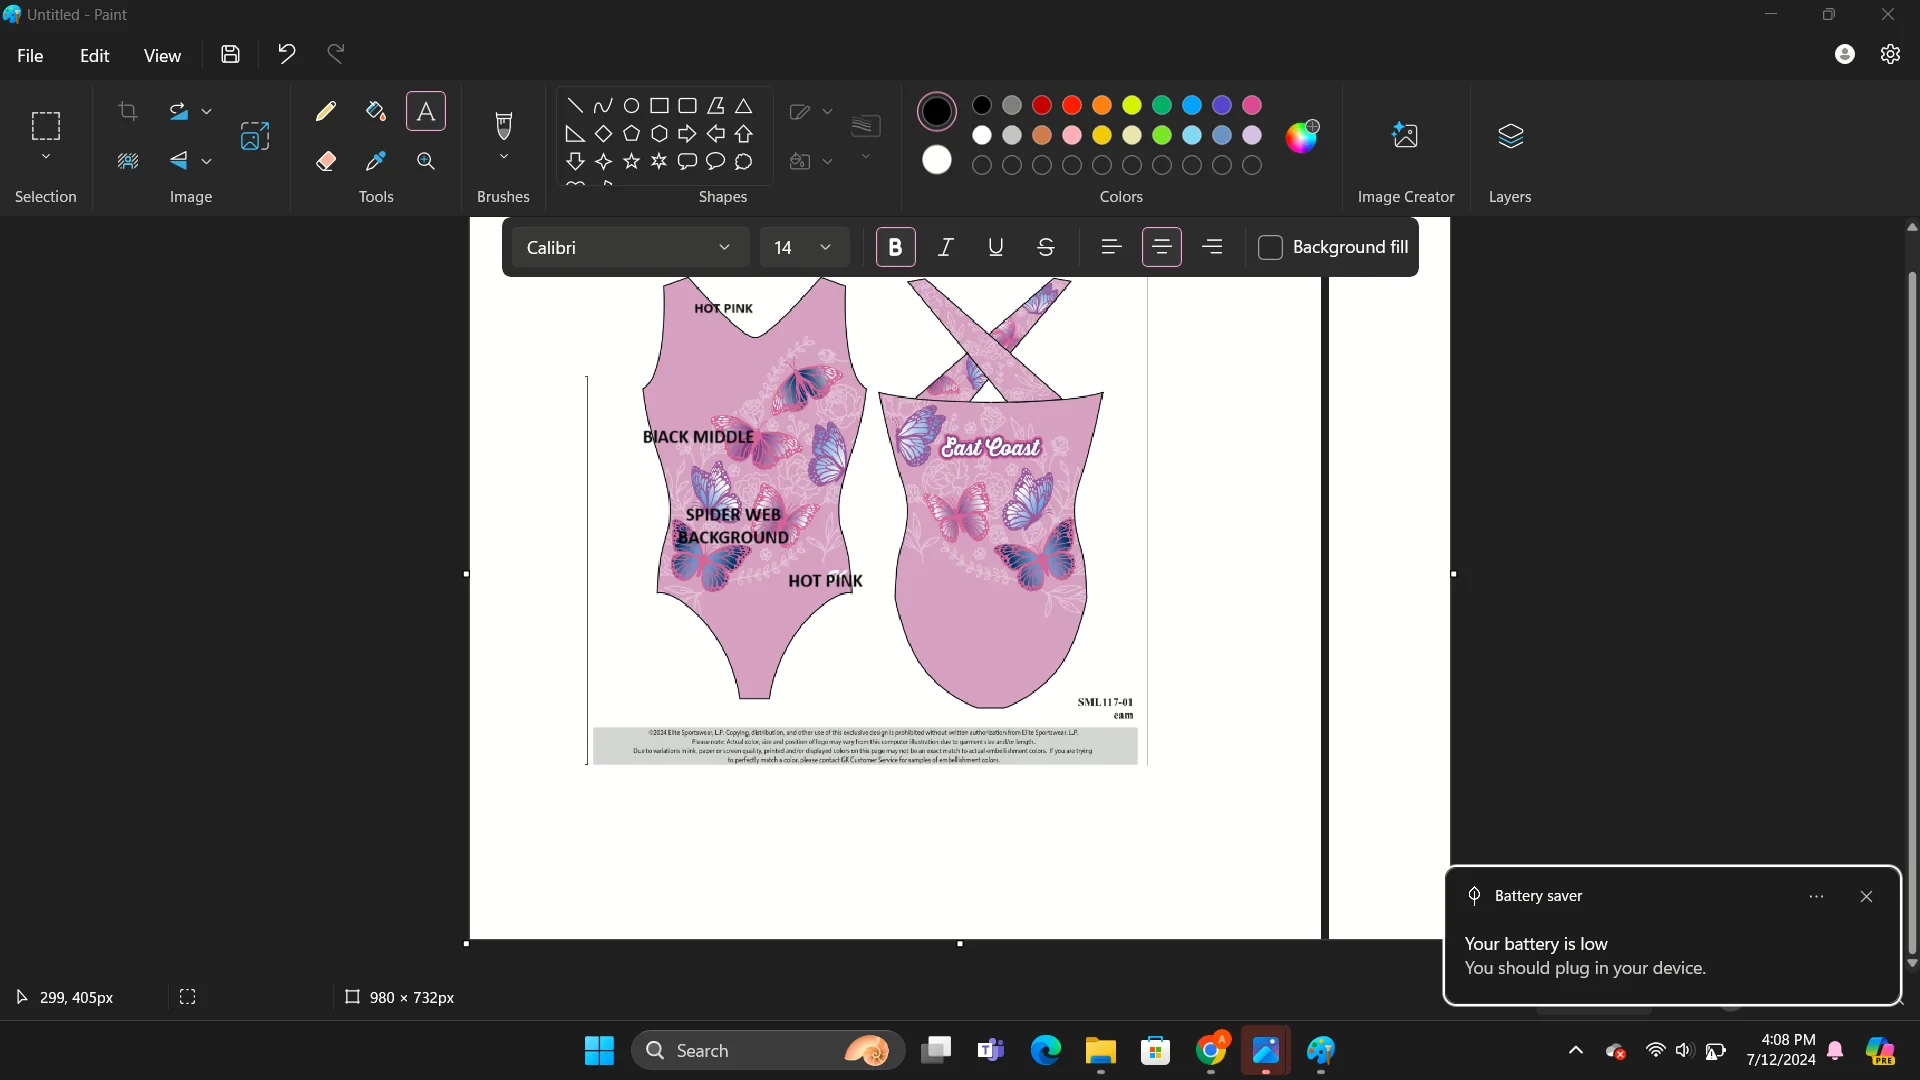Toggle Strikethrough text formatting

tap(1046, 247)
